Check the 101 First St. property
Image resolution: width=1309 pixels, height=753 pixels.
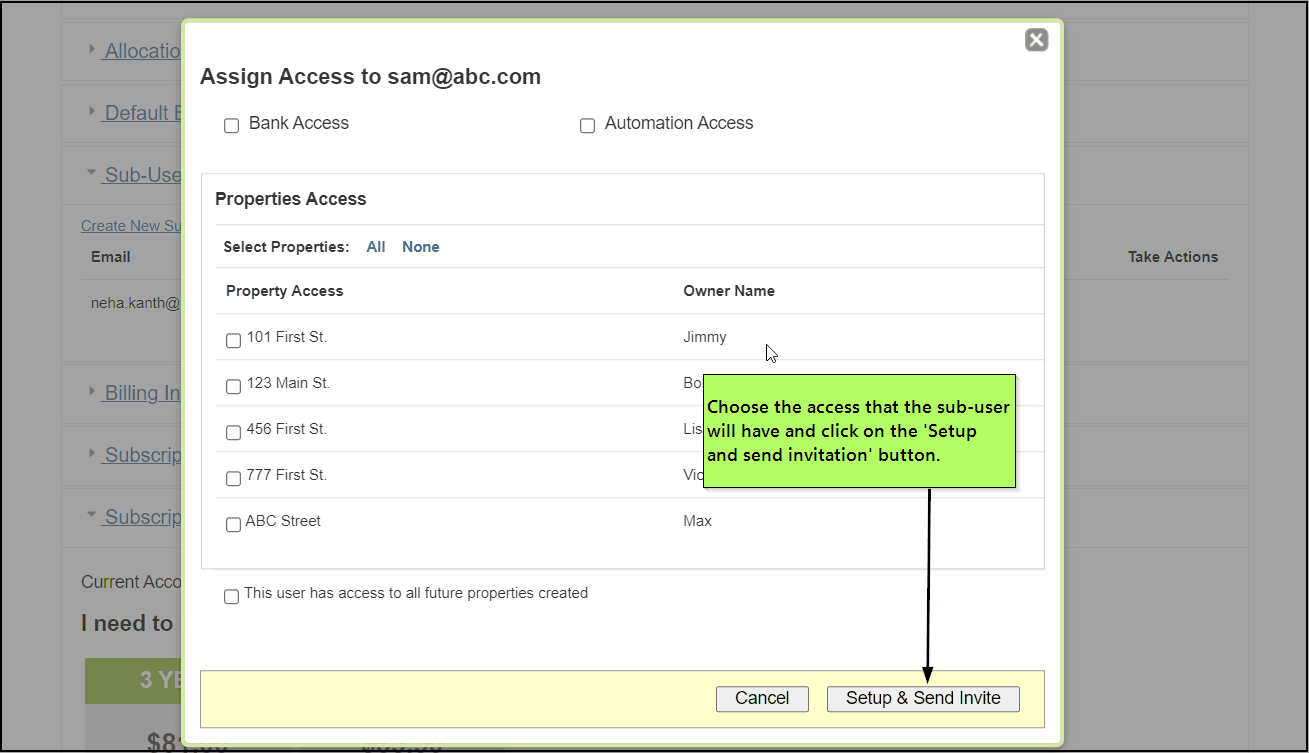(x=233, y=340)
